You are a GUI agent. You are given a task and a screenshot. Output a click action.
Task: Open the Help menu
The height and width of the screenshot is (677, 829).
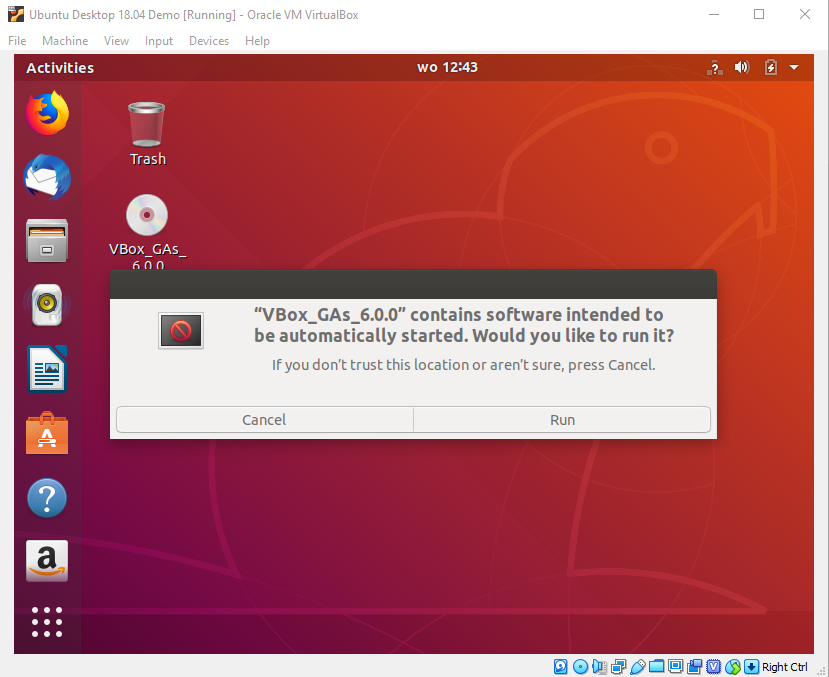click(x=257, y=41)
